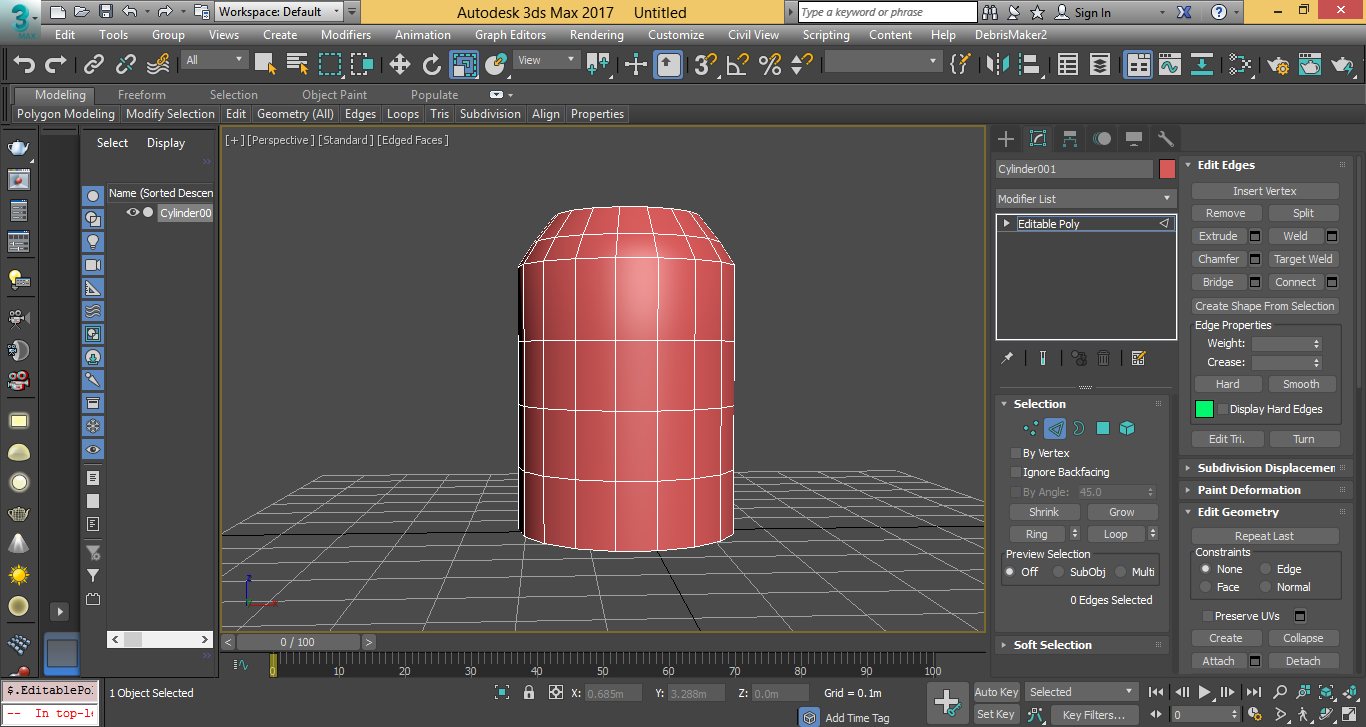
Task: Open the reference coordinate View dropdown
Action: pyautogui.click(x=546, y=60)
